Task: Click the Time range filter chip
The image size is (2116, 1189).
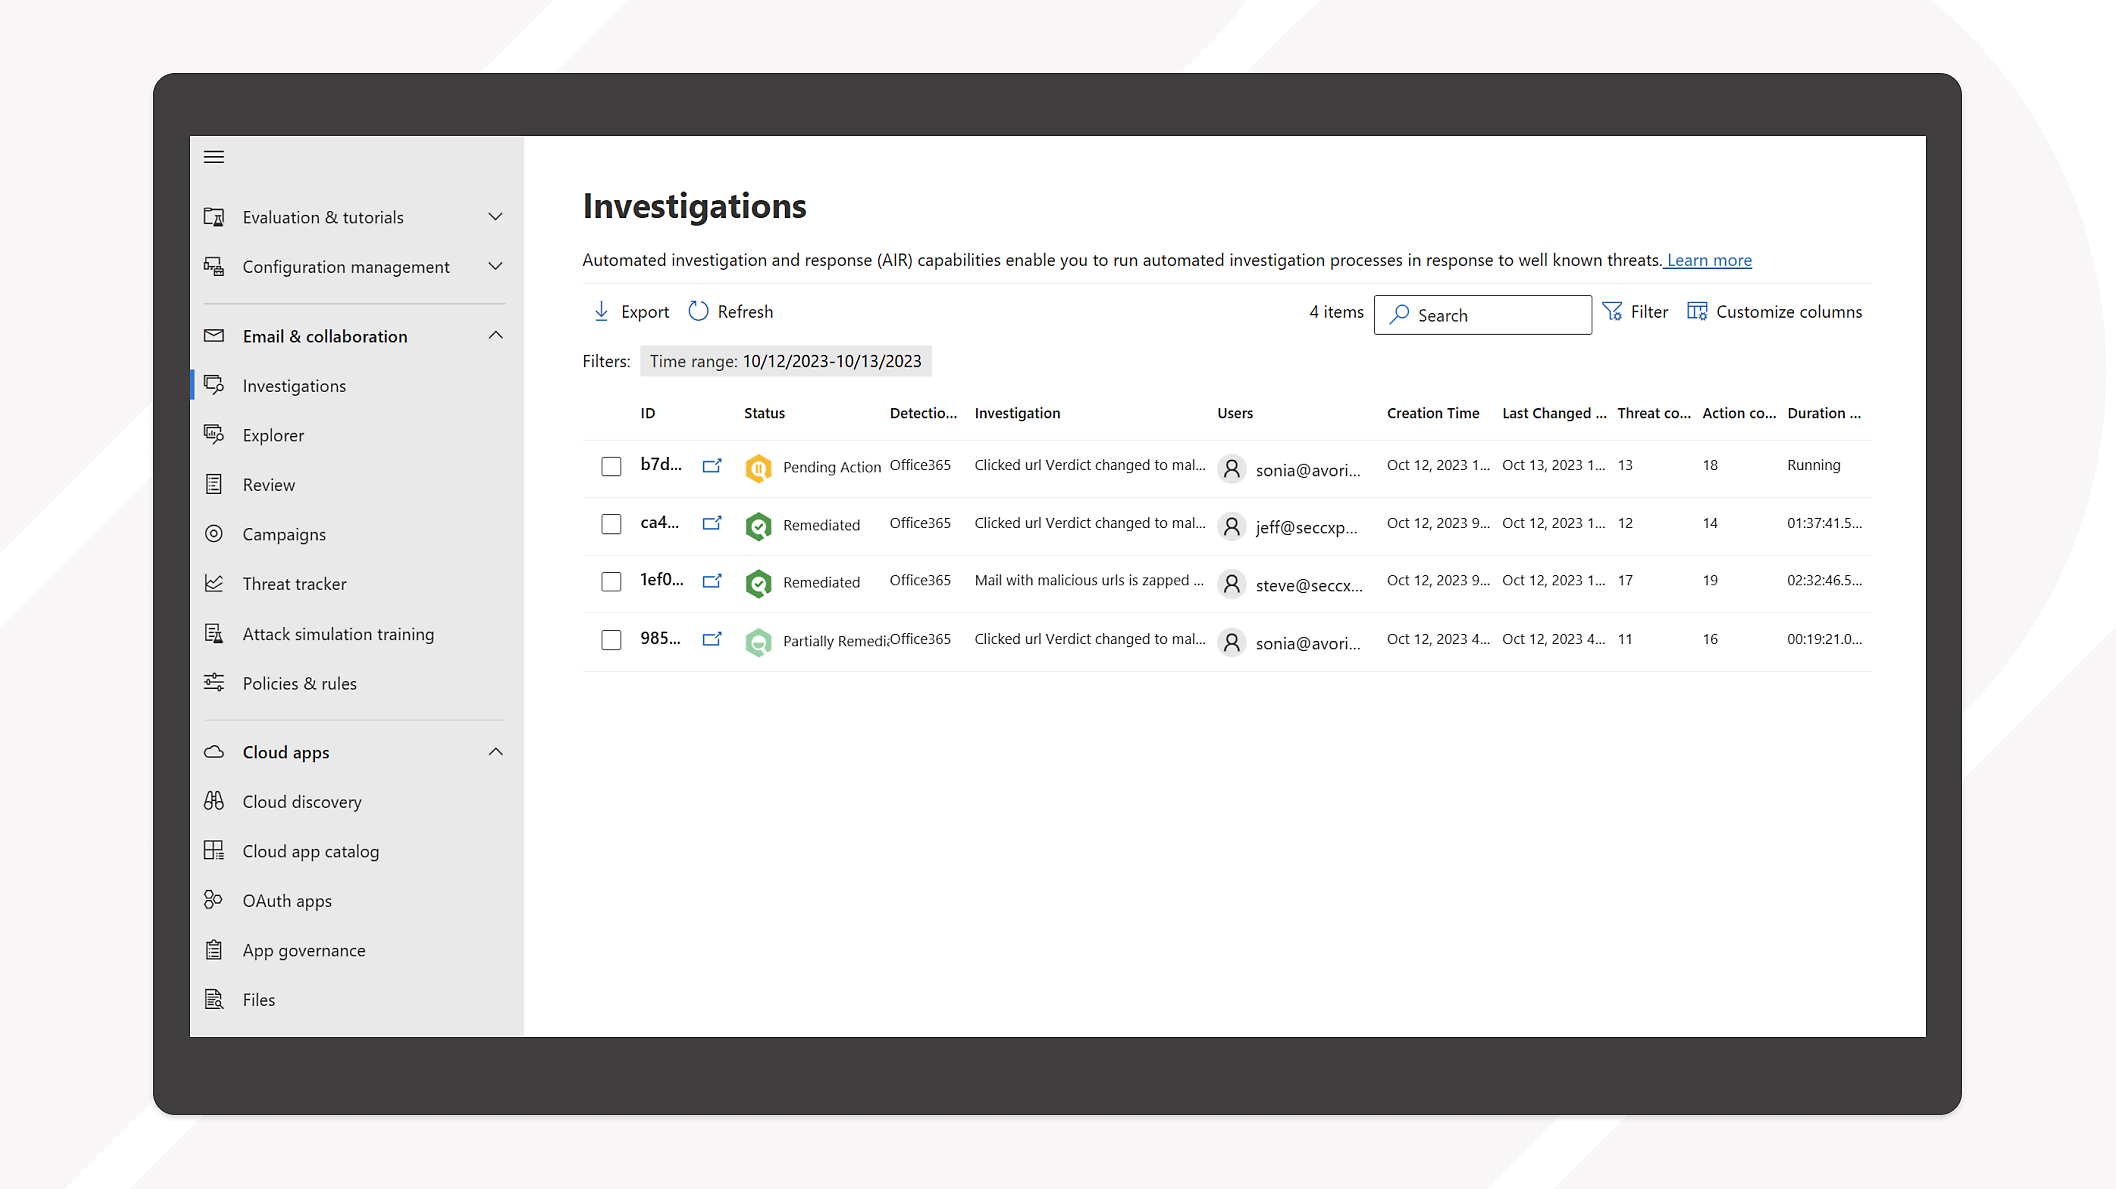Action: pos(785,361)
